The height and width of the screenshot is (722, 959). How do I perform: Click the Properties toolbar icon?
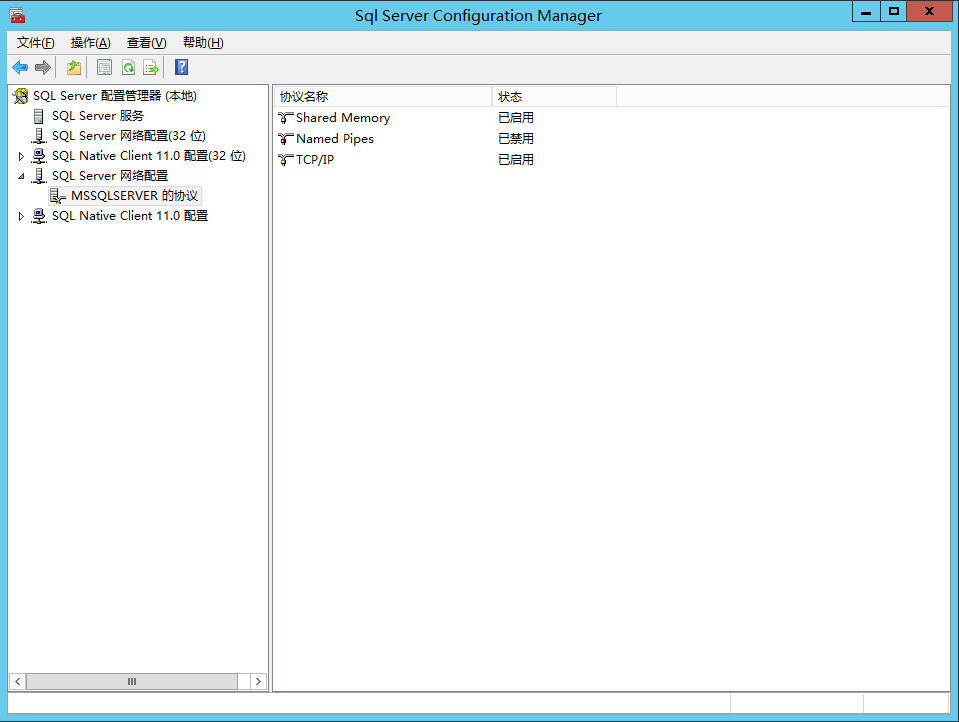pyautogui.click(x=105, y=67)
